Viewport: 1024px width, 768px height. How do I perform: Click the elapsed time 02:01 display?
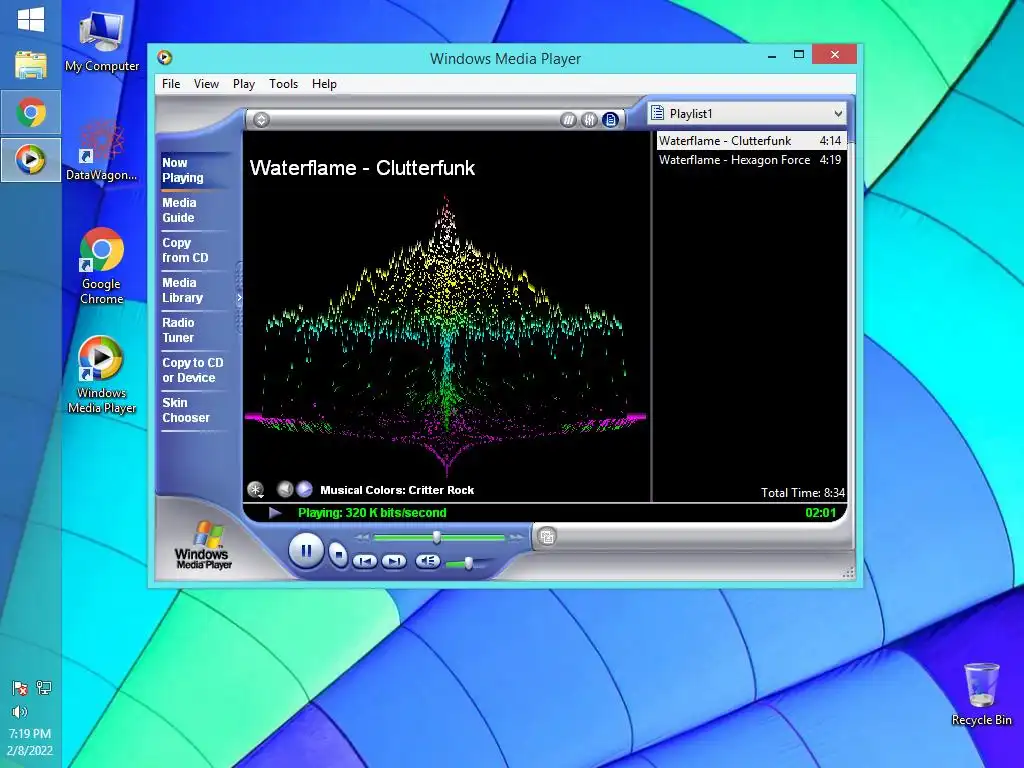[820, 513]
